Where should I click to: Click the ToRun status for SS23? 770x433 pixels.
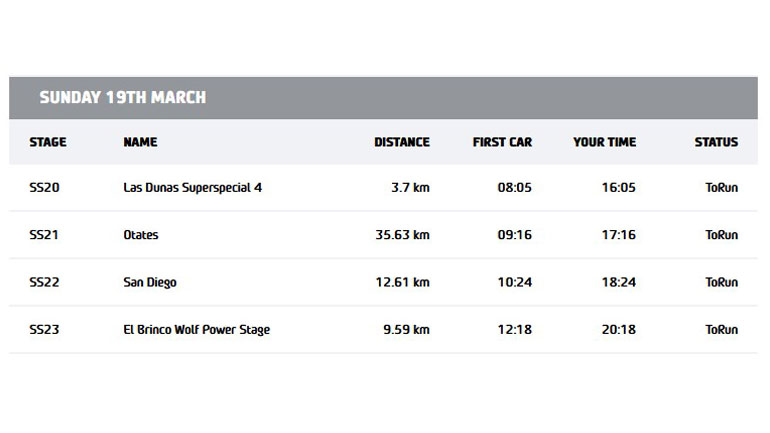[x=721, y=329]
